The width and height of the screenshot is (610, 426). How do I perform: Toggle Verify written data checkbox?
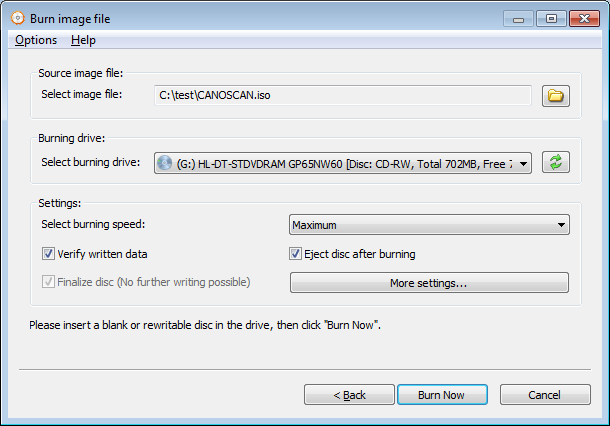[48, 254]
